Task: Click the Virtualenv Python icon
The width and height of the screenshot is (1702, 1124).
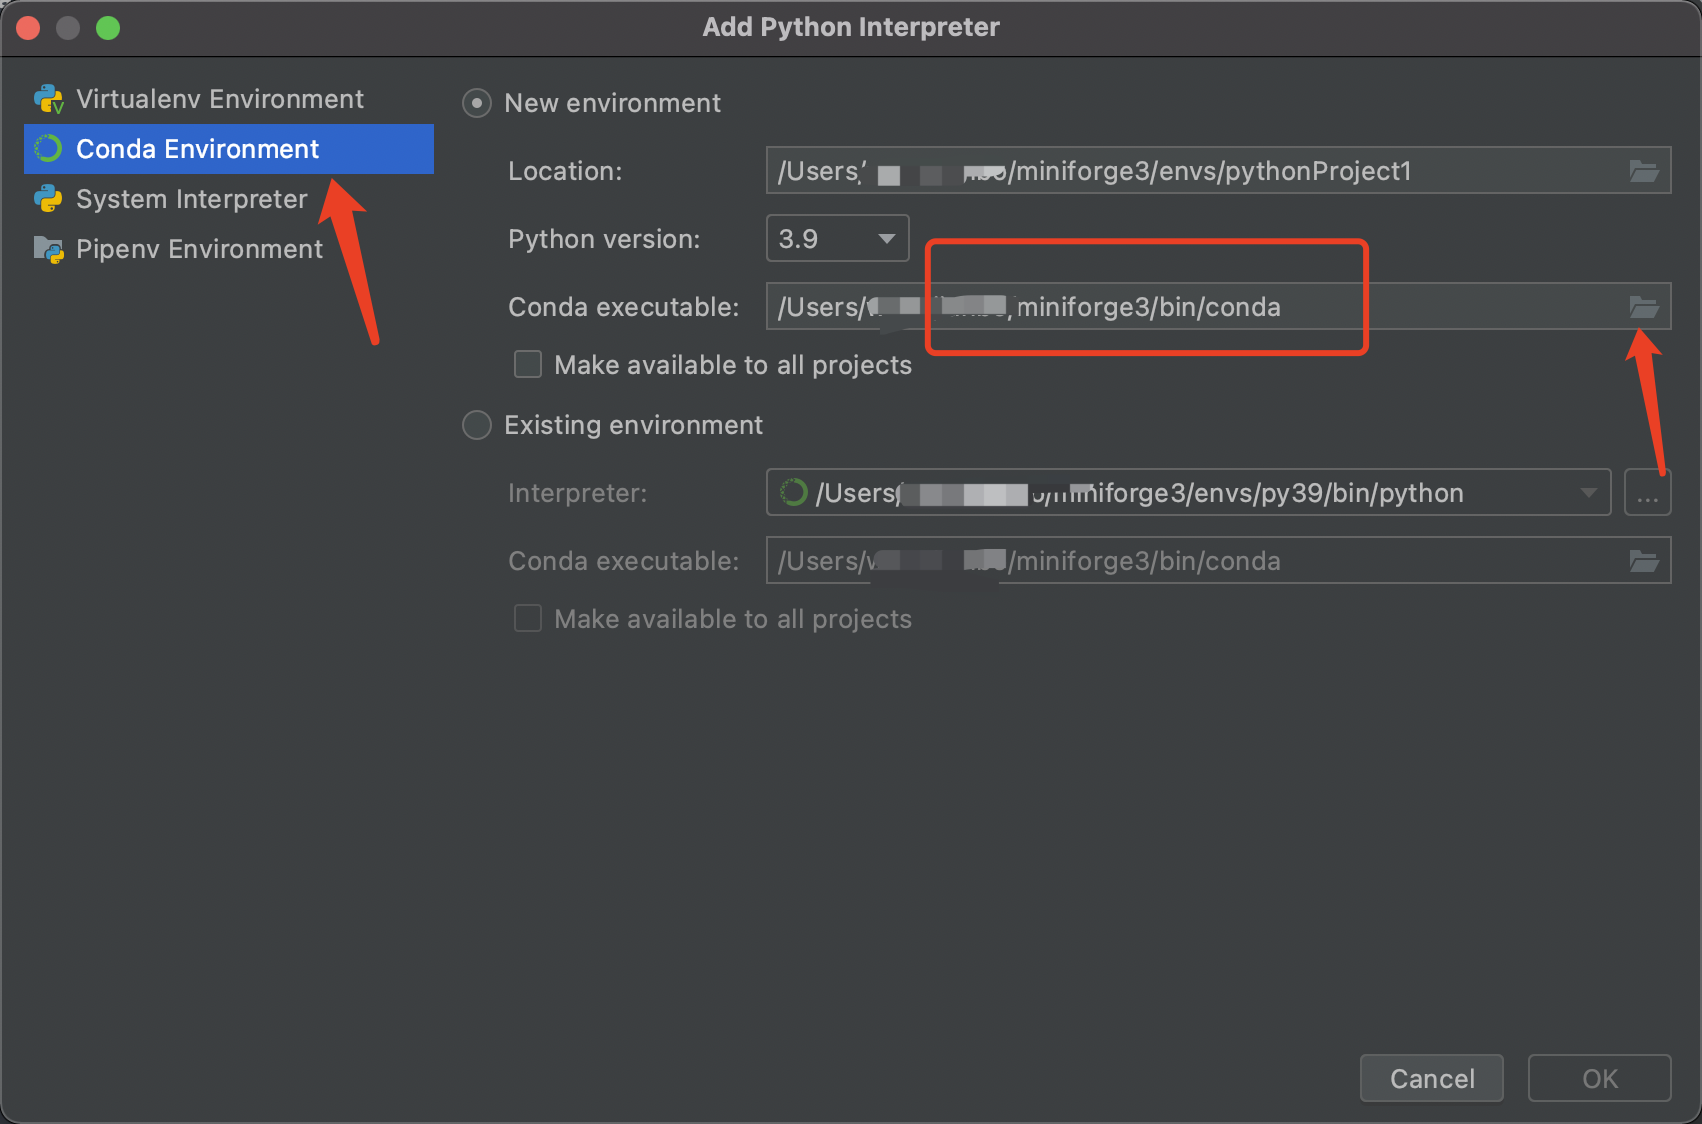Action: coord(49,99)
